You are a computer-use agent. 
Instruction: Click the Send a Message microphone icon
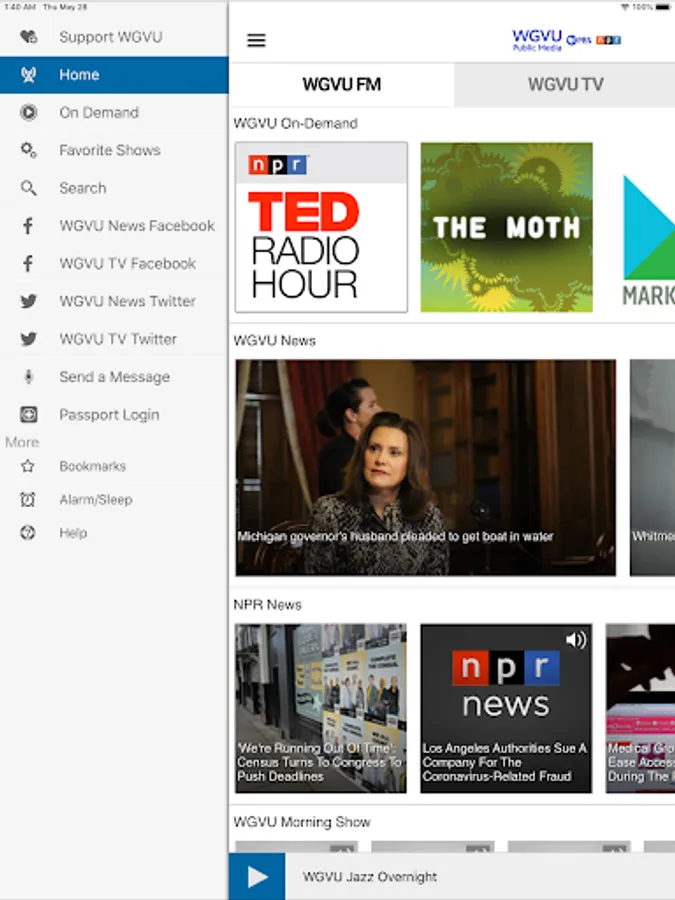(x=28, y=377)
